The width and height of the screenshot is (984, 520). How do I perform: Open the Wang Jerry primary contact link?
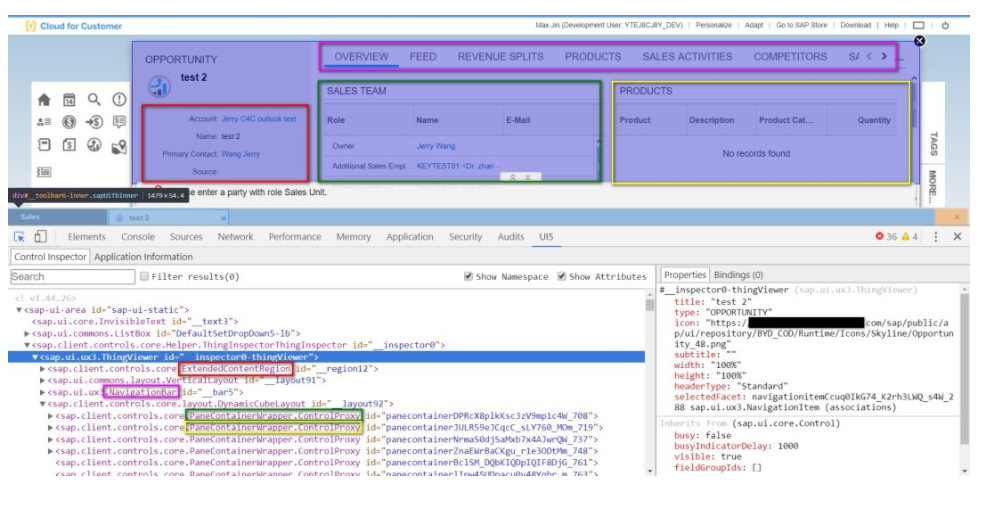(x=240, y=154)
